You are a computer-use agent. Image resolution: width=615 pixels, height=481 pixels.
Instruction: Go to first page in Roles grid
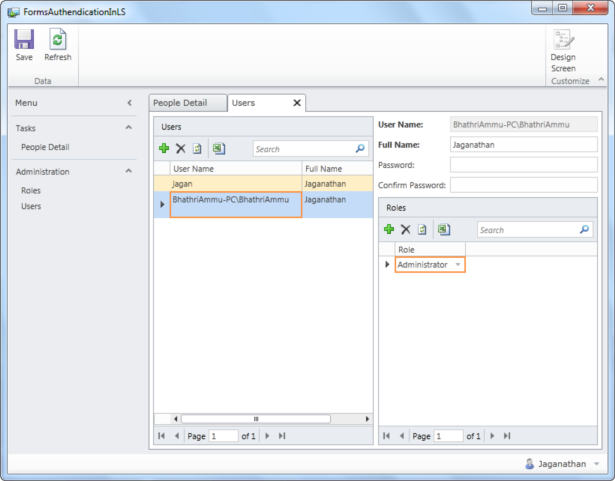[x=386, y=436]
